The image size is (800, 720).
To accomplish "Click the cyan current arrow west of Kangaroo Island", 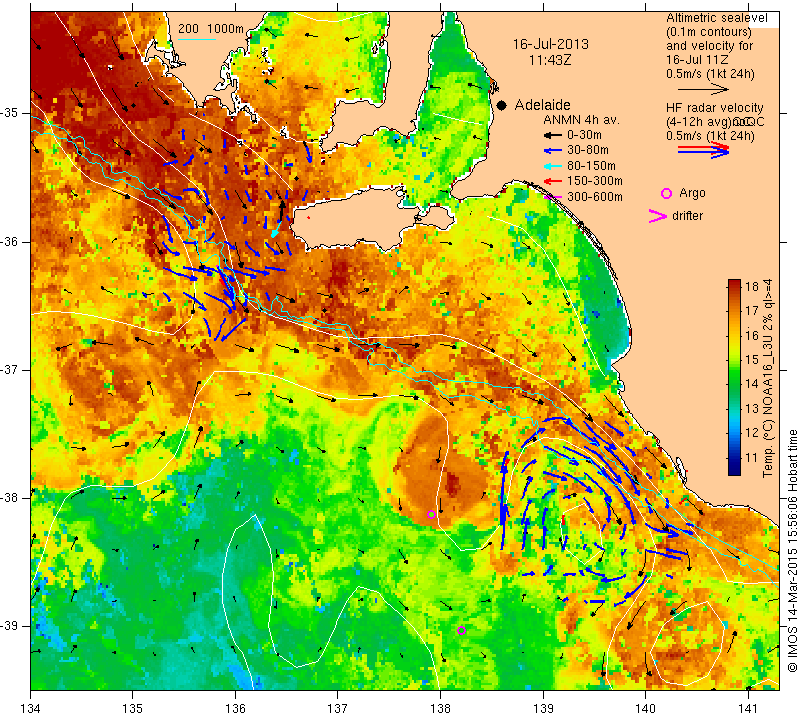I will pos(276,231).
